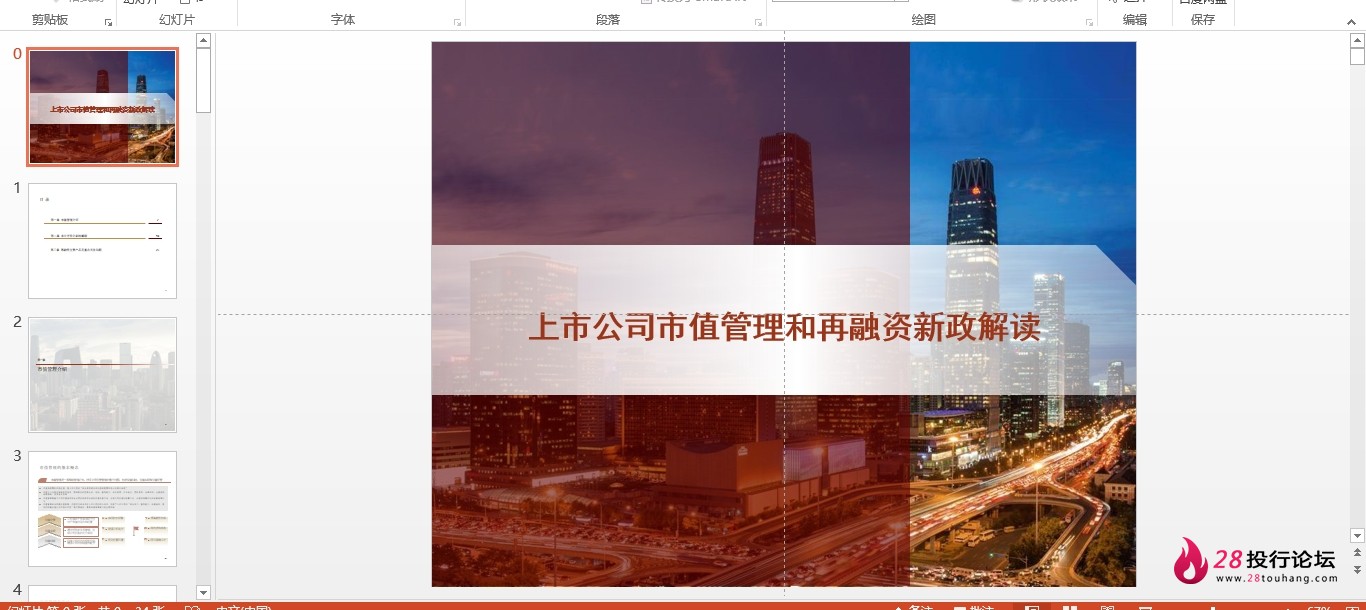Click the 保存 group label
The image size is (1366, 610).
[x=1203, y=19]
